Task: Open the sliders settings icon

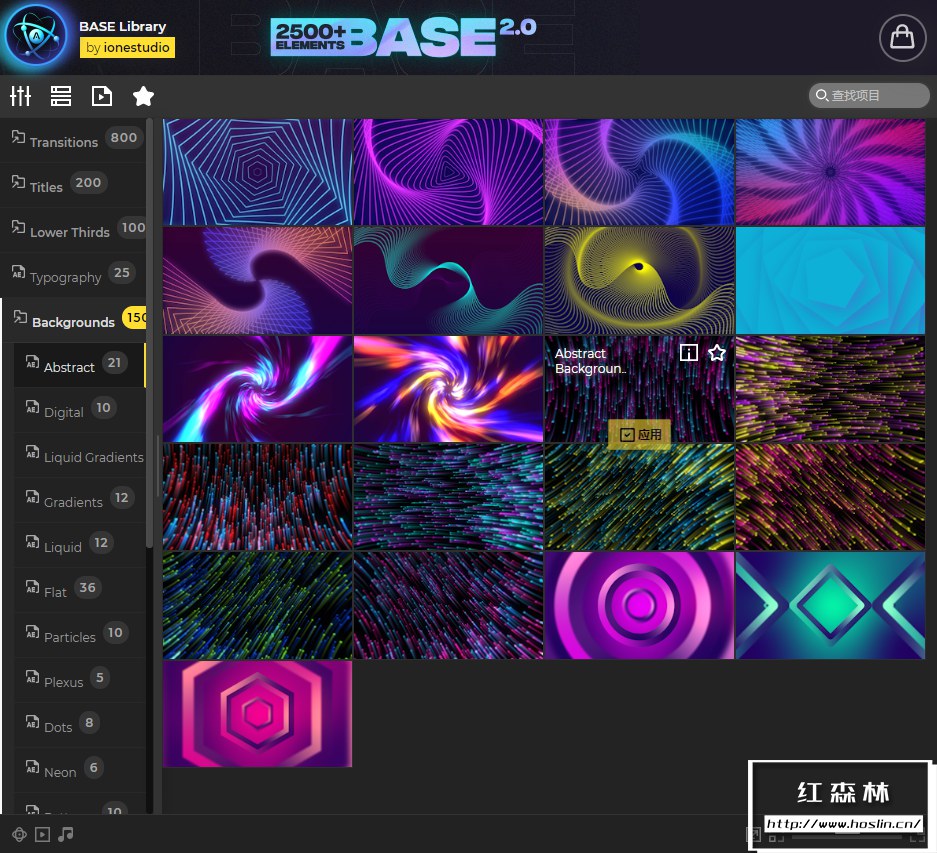Action: (20, 96)
